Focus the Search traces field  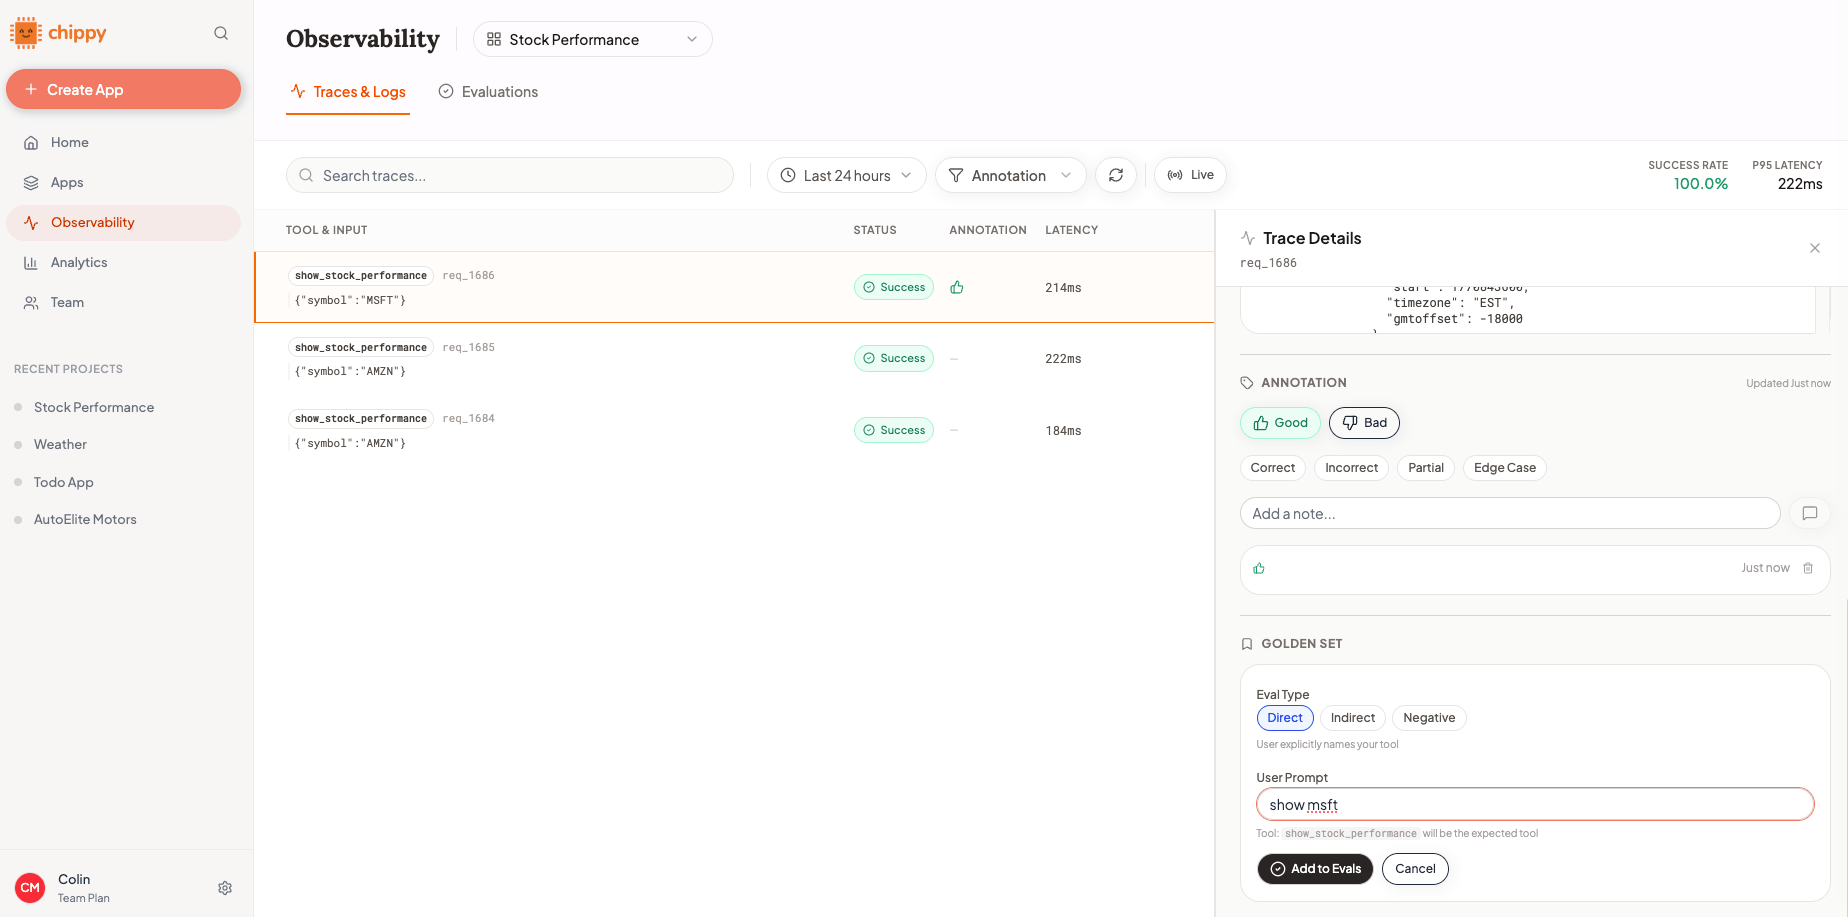coord(510,175)
